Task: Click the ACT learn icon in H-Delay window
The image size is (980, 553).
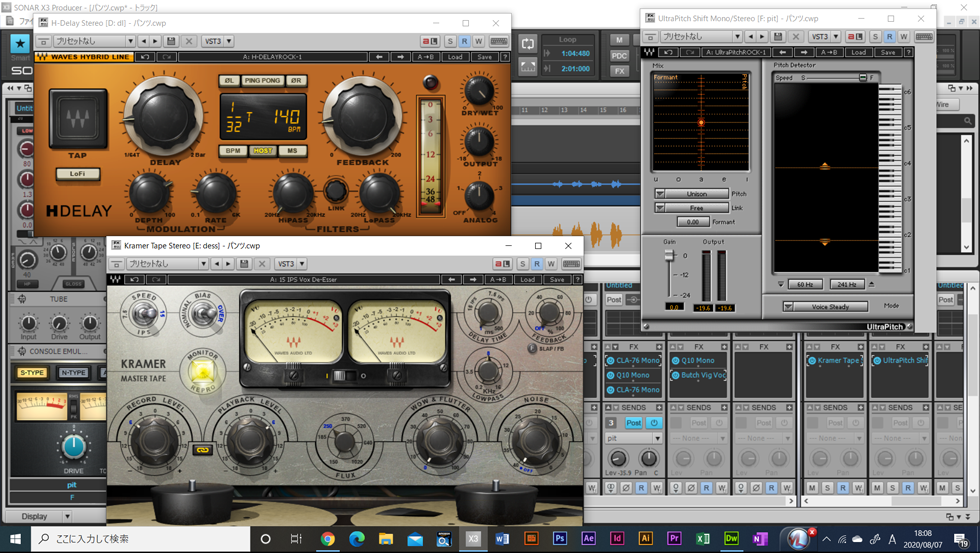Action: tap(430, 41)
